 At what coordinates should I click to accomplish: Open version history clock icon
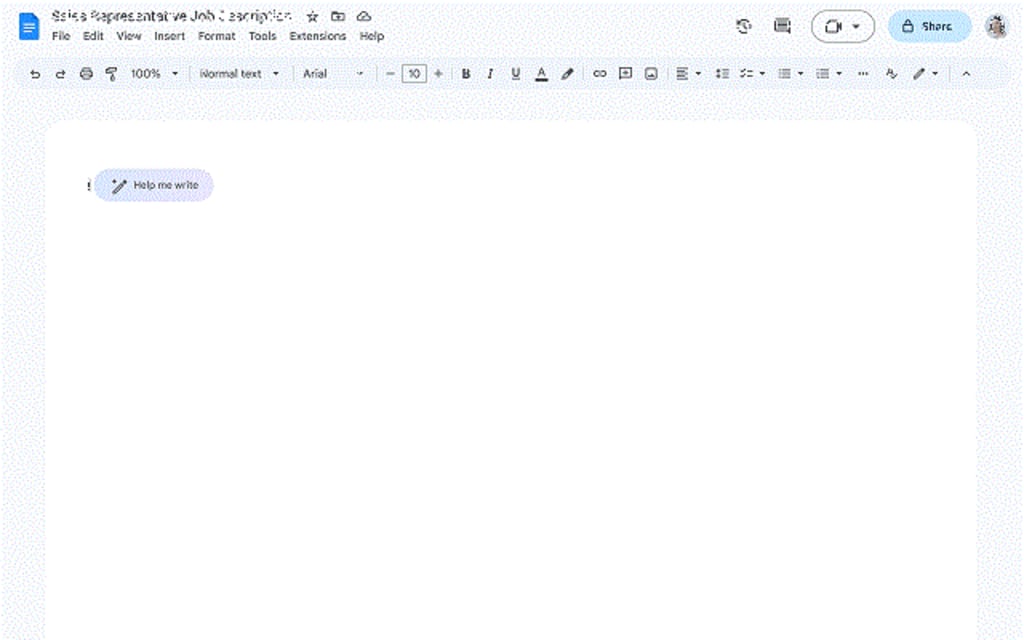click(x=743, y=26)
